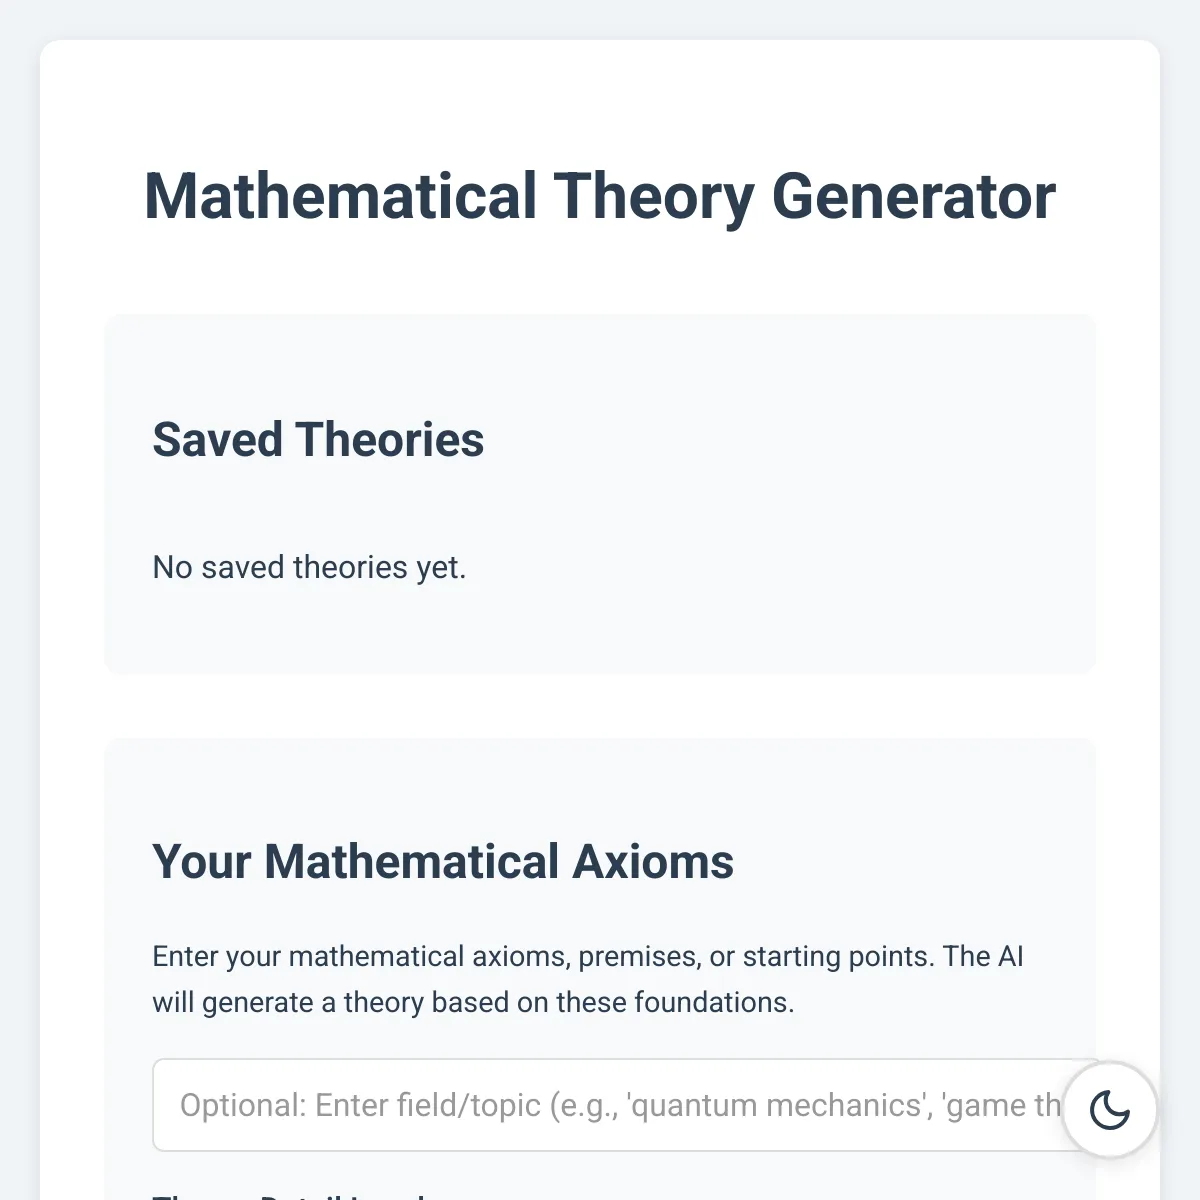
Task: Click the word 'premises' in the description
Action: [639, 956]
